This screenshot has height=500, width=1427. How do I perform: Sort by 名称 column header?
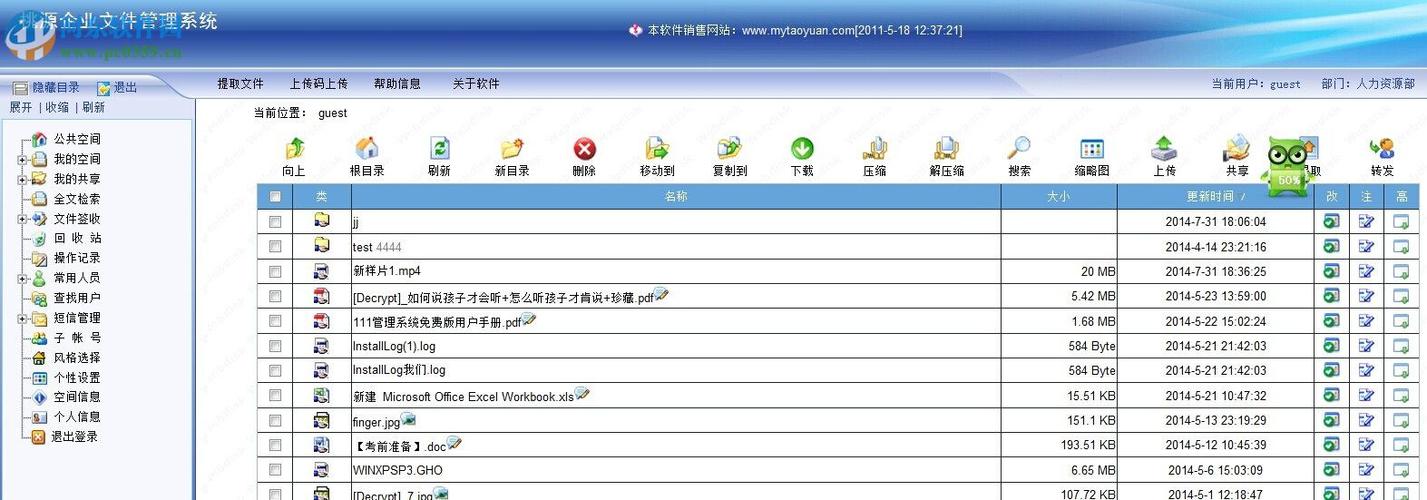tap(676, 197)
